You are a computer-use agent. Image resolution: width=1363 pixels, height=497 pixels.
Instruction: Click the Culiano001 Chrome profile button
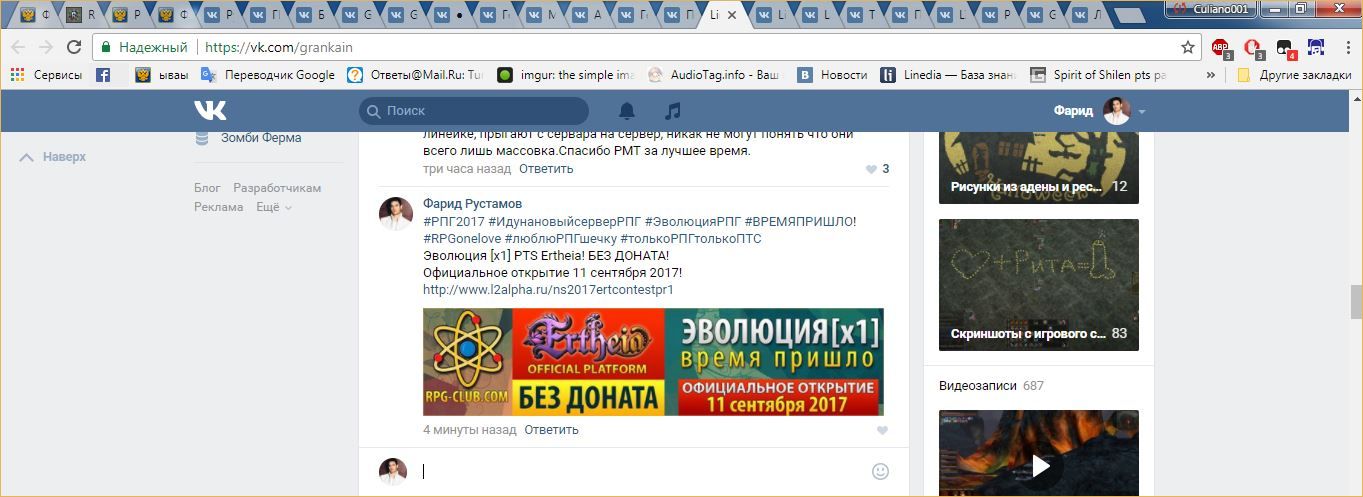tap(1212, 8)
